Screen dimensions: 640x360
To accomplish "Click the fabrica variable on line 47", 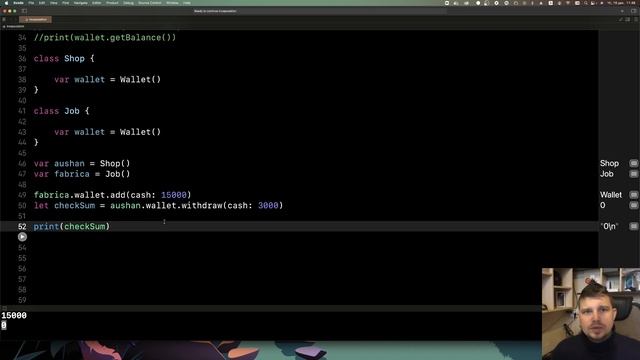I will coord(72,174).
